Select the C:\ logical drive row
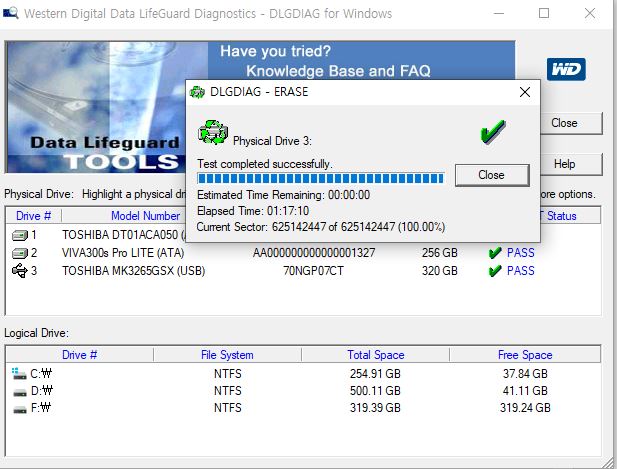This screenshot has width=617, height=469. click(x=303, y=373)
